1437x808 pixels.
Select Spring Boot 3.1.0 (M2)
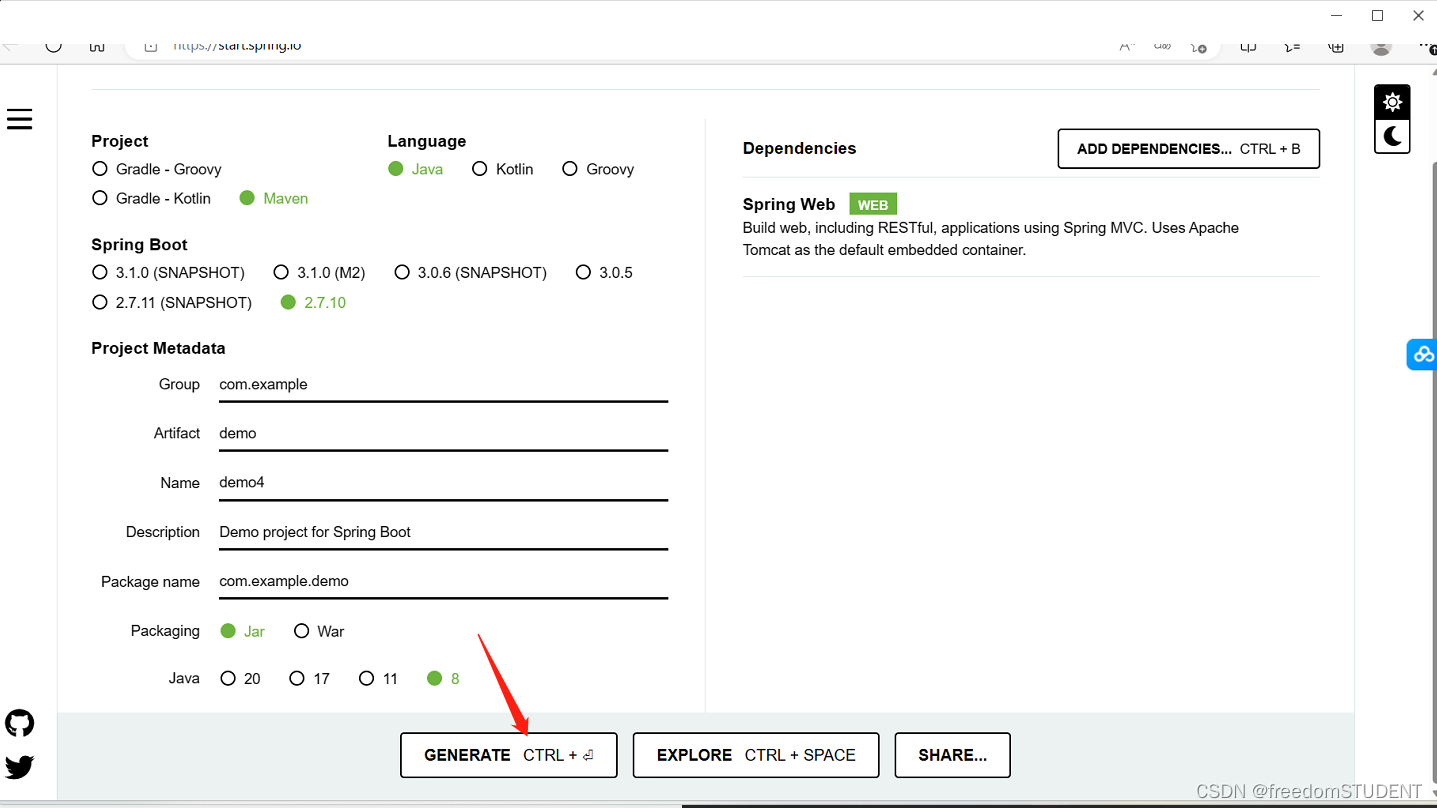pos(319,272)
